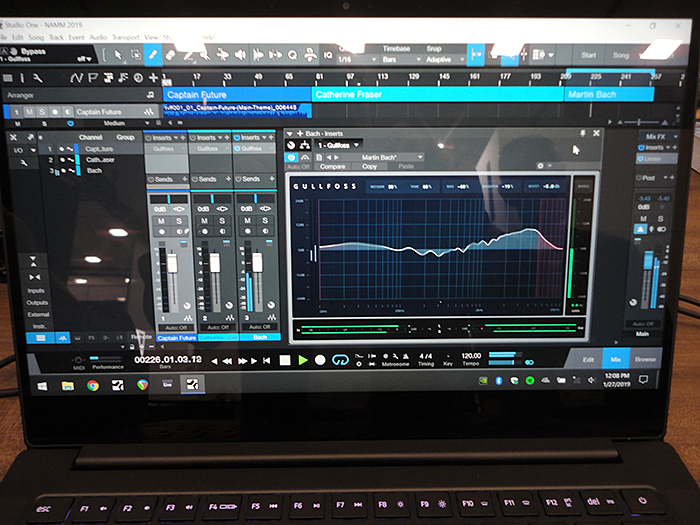This screenshot has height=525, width=700.
Task: Switch to the Browse tab
Action: 645,359
